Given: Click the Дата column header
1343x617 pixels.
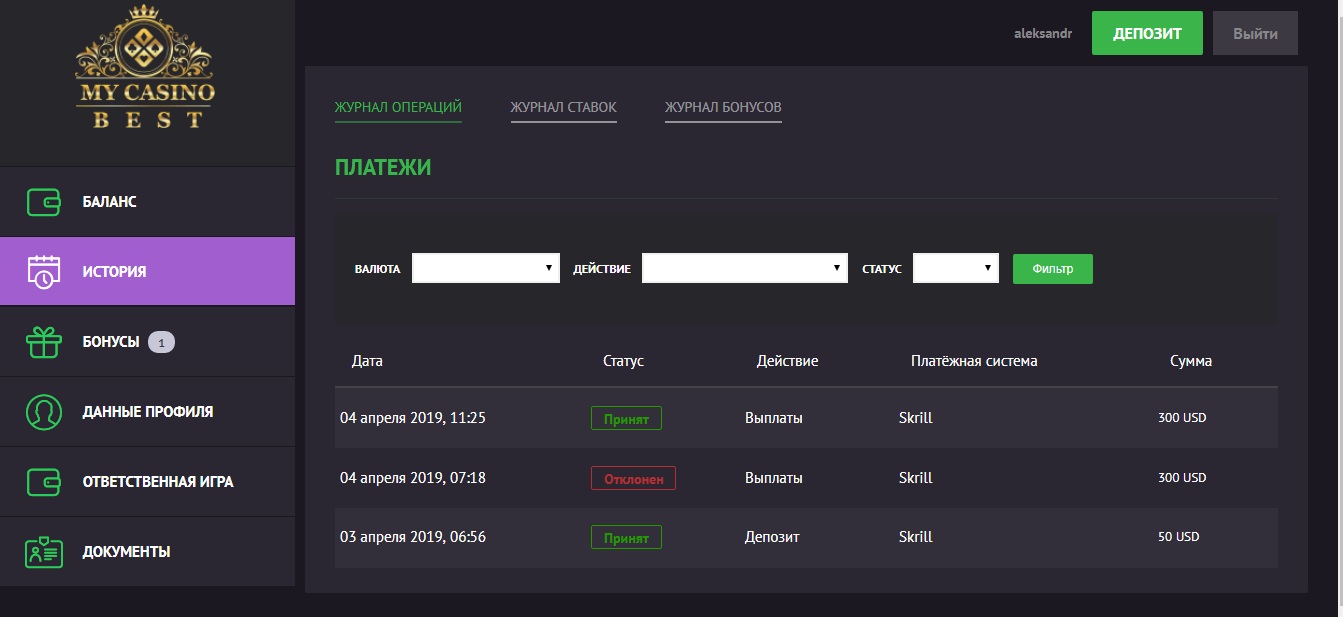Looking at the screenshot, I should 367,361.
